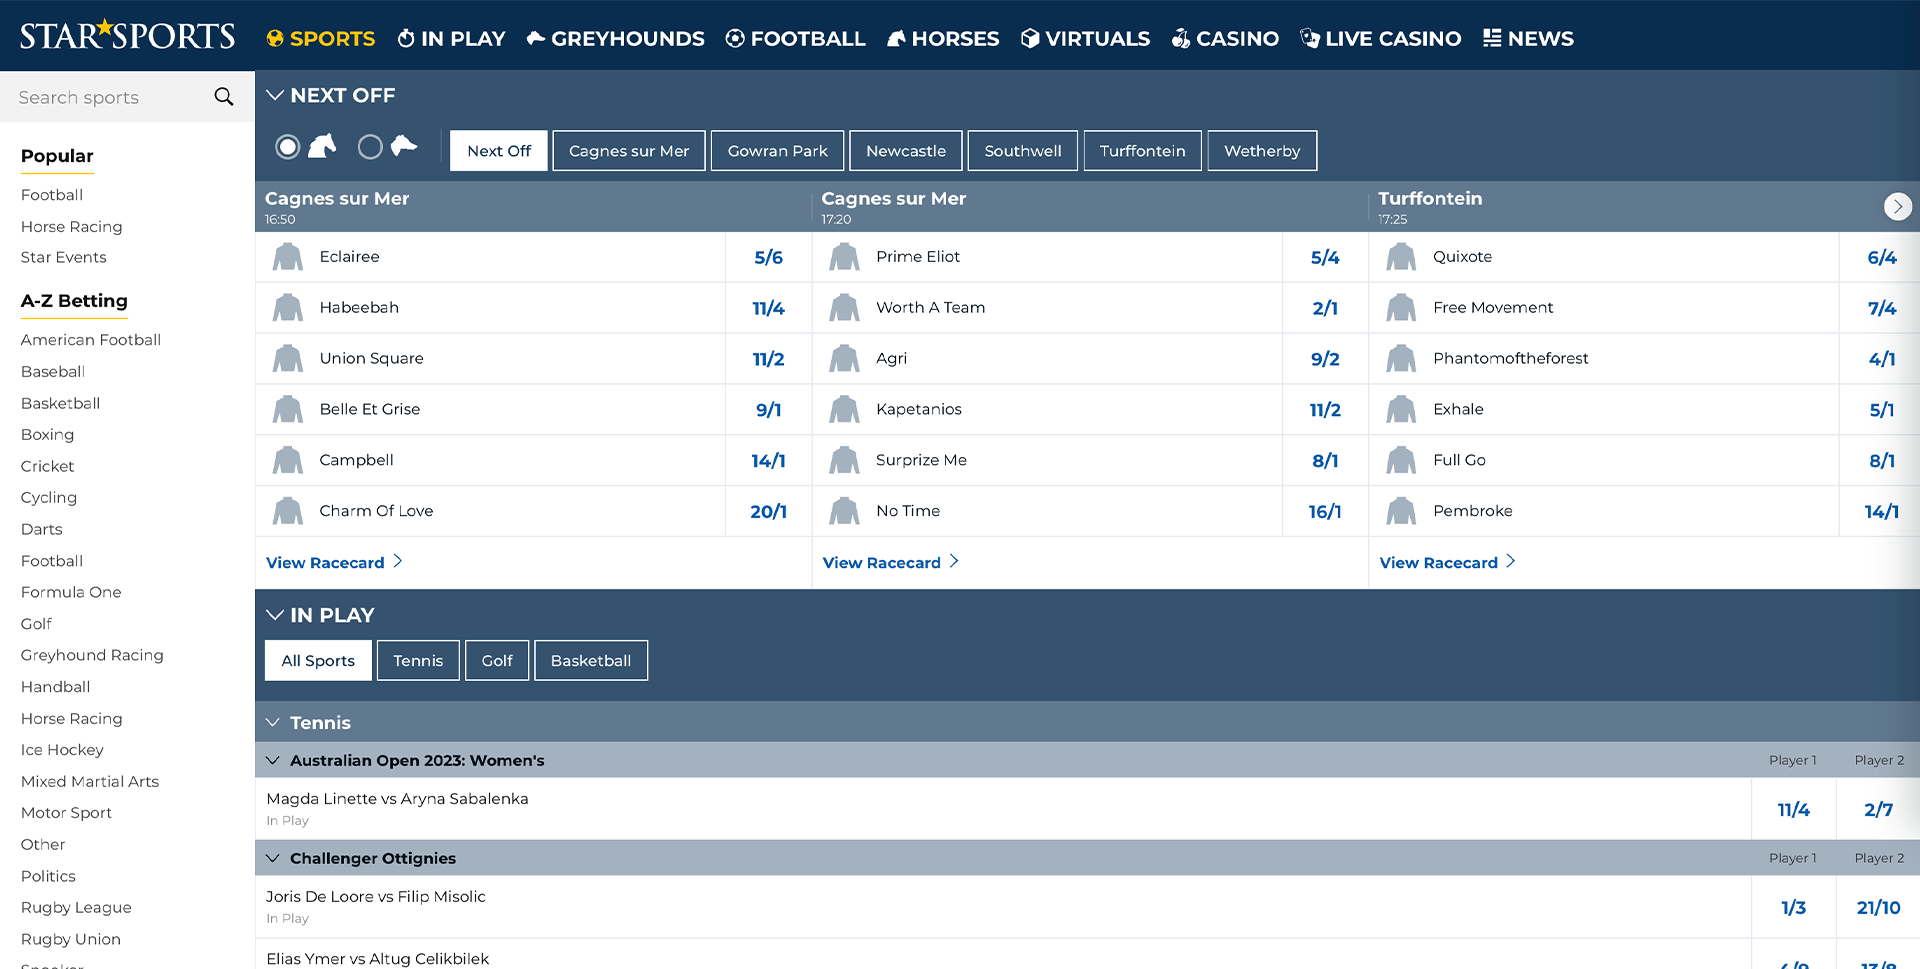
Task: Collapse the Next Off section
Action: click(275, 95)
